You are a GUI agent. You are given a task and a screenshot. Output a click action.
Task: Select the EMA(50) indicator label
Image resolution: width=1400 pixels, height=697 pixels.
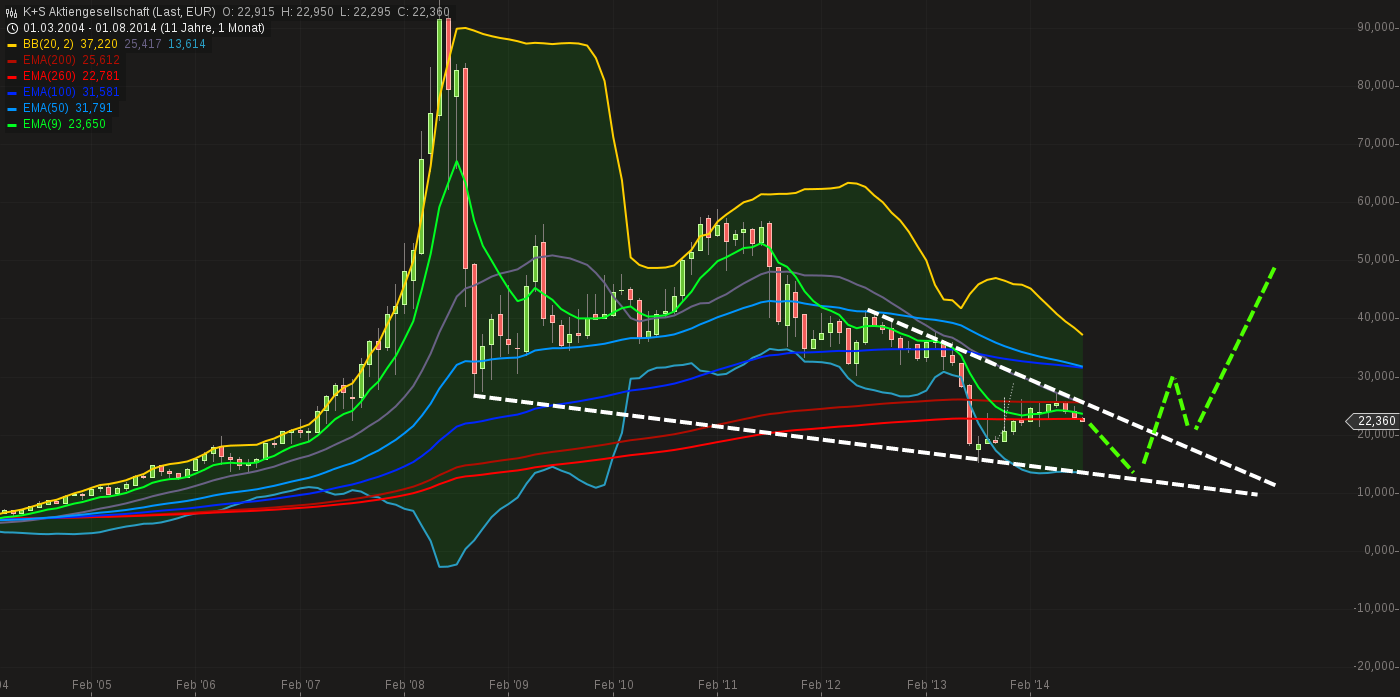pos(46,108)
